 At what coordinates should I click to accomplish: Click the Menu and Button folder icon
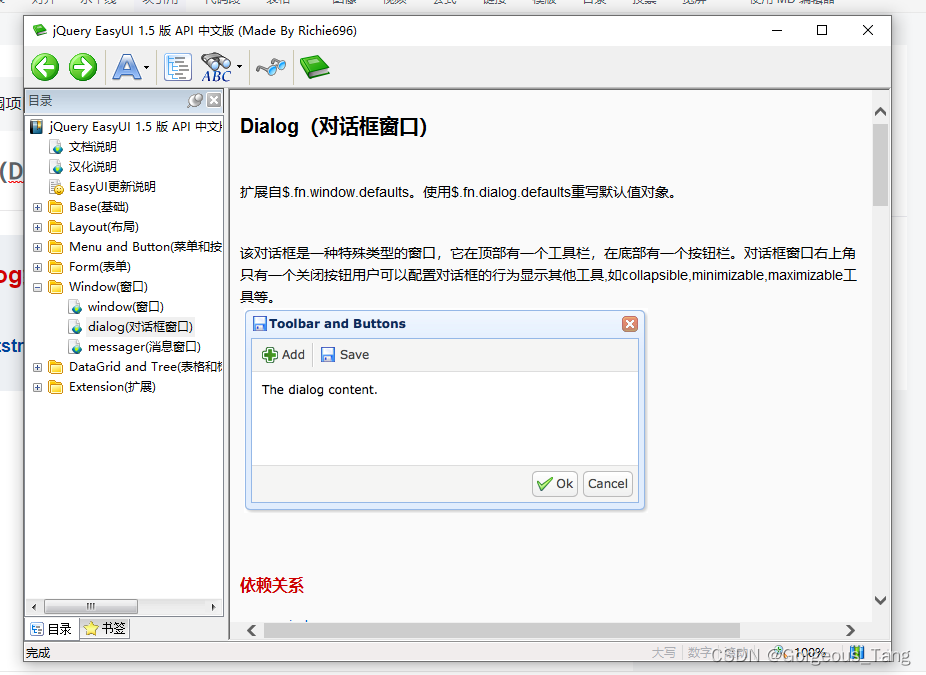(56, 247)
